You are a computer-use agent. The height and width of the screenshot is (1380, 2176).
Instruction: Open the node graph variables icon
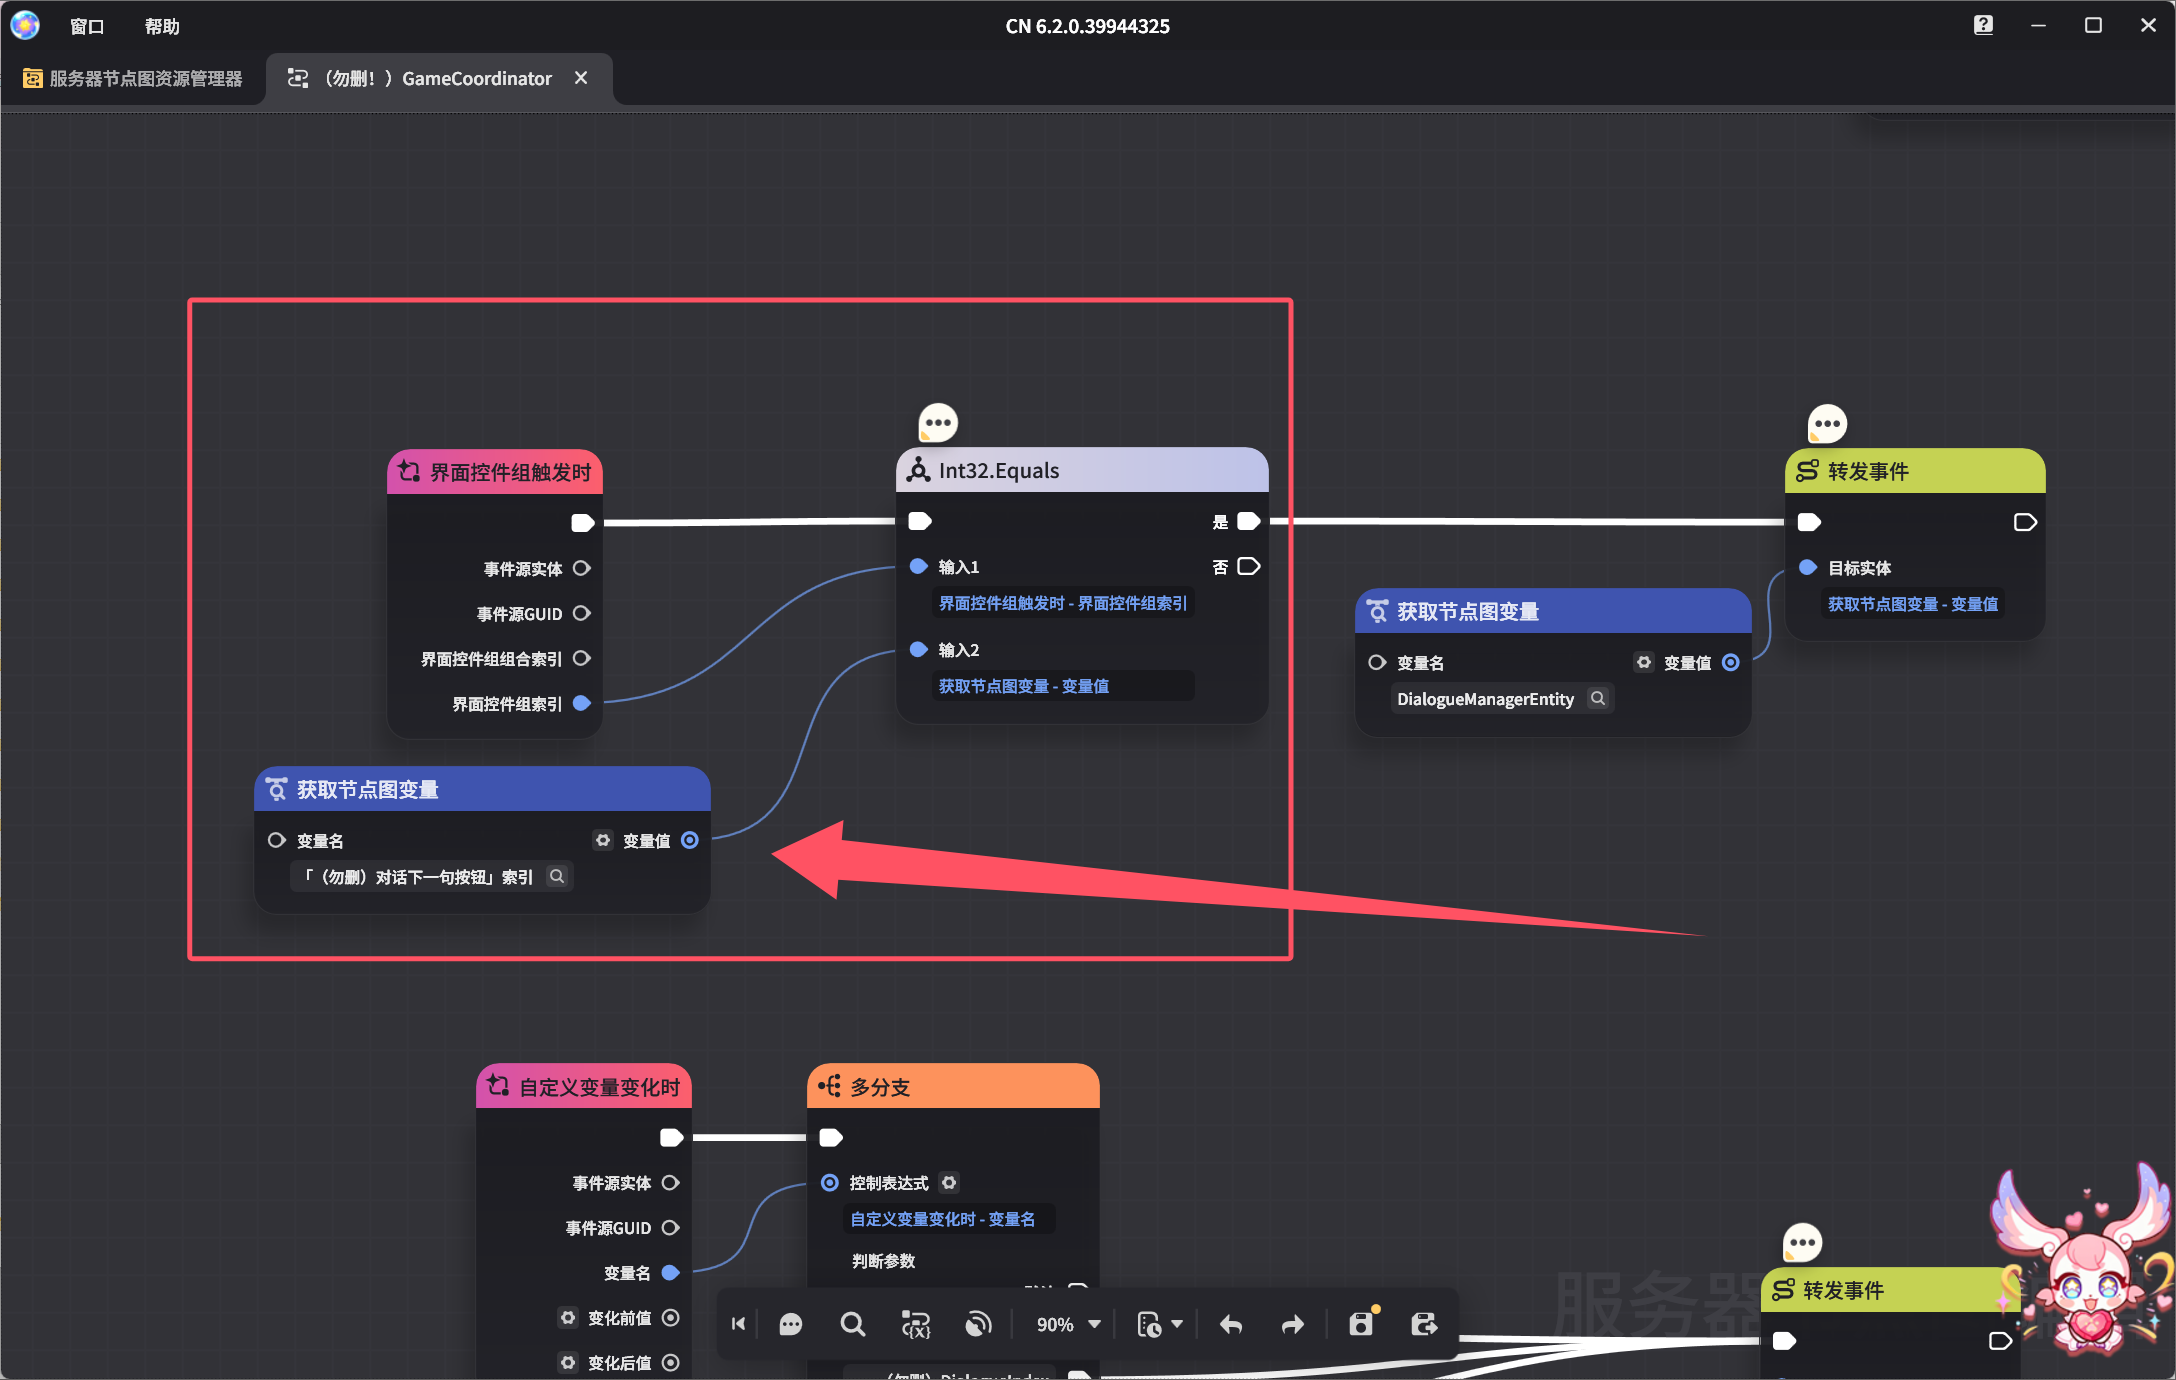(x=915, y=1325)
